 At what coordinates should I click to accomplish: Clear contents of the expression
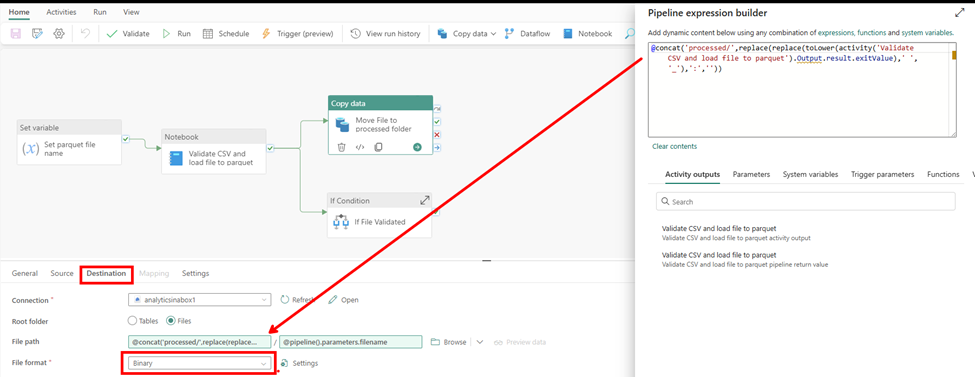pyautogui.click(x=674, y=147)
